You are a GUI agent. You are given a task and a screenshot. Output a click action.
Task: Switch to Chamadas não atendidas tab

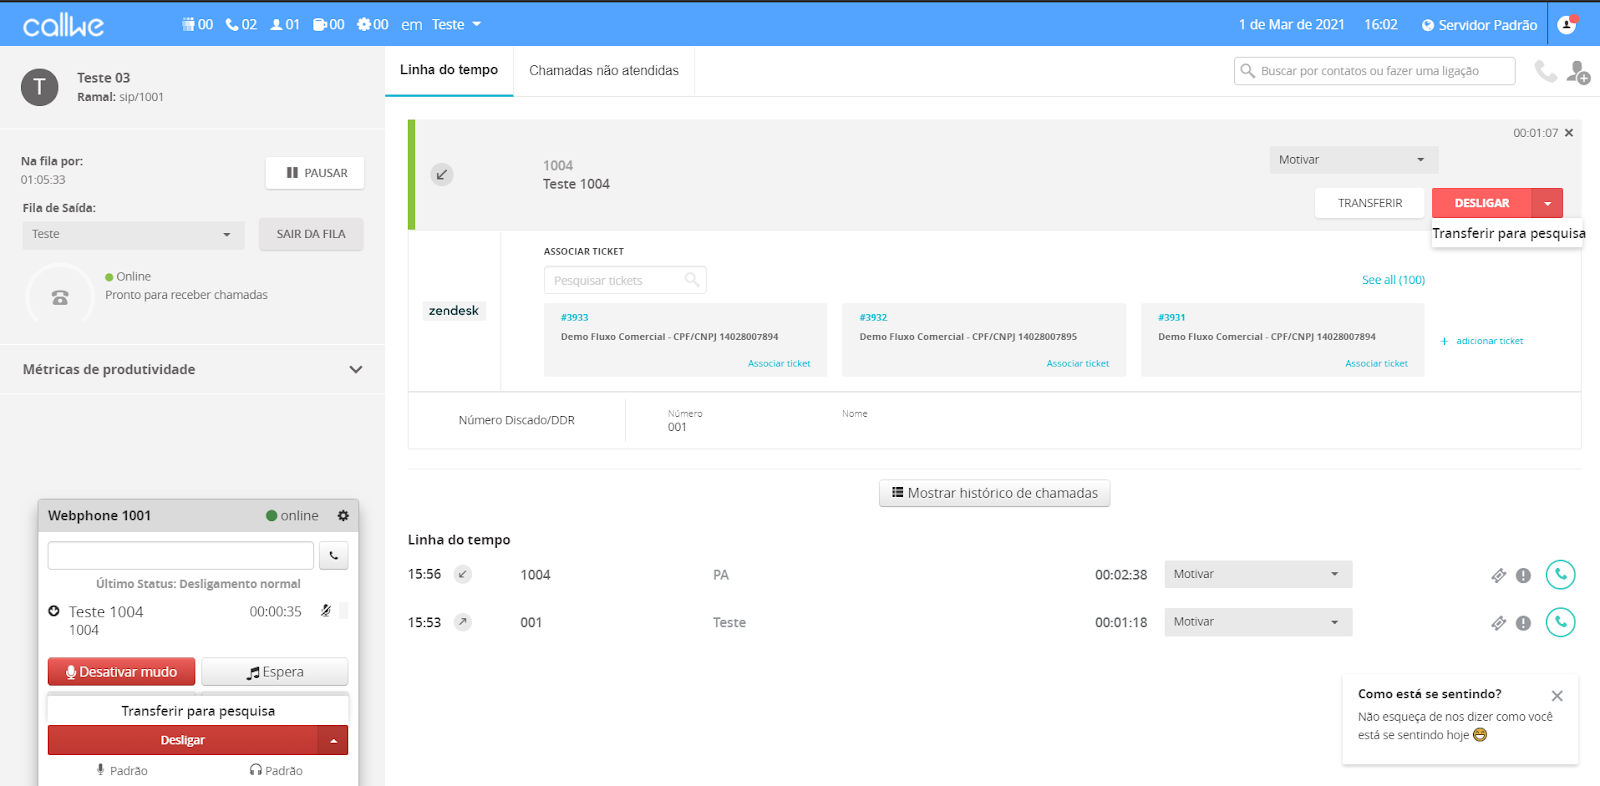(603, 71)
